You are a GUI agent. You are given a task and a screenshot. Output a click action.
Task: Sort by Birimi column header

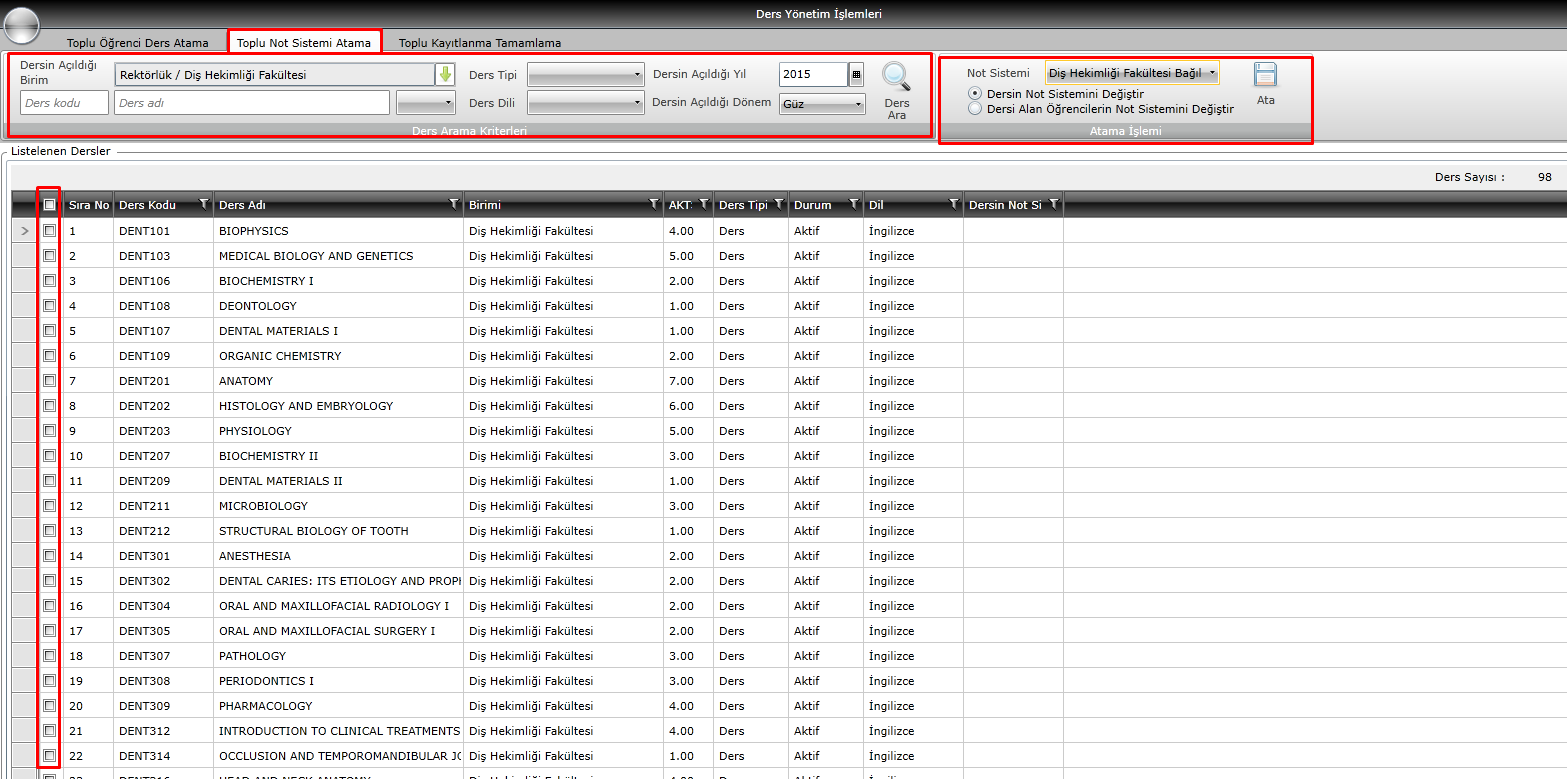pos(485,205)
